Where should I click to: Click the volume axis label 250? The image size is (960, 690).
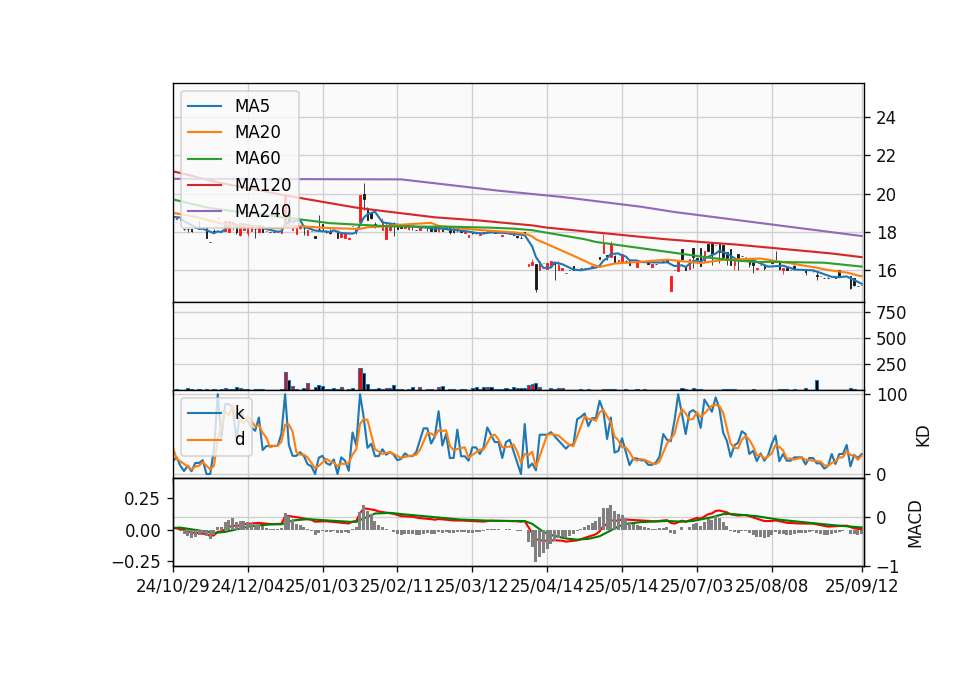coord(891,365)
